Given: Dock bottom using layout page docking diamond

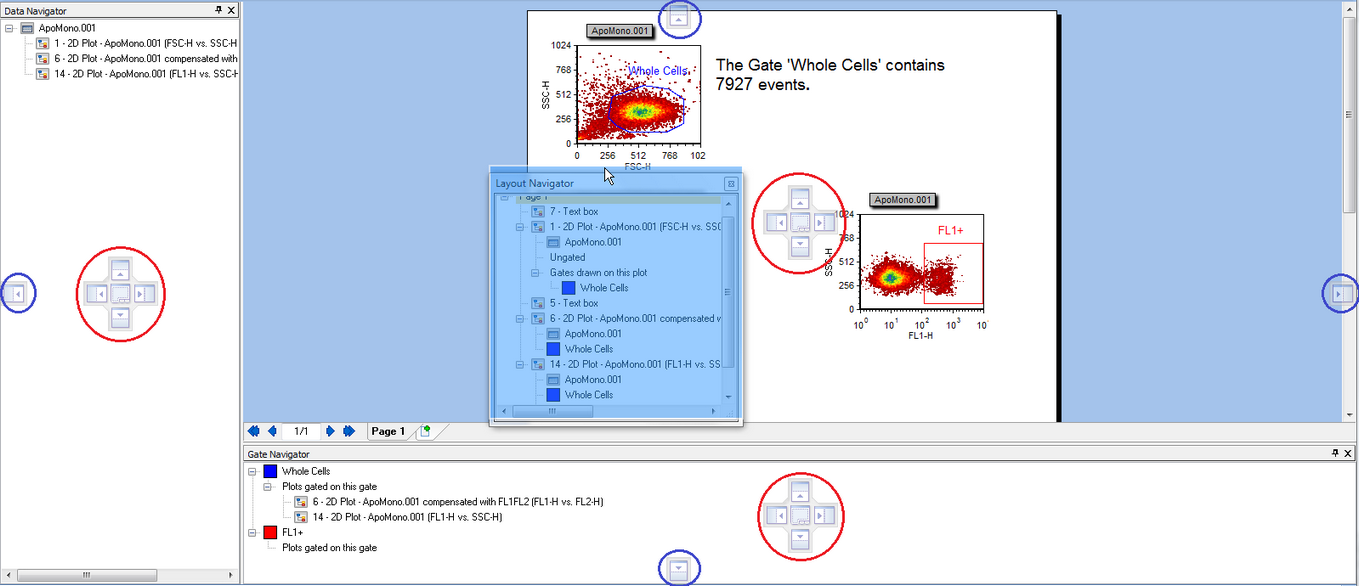Looking at the screenshot, I should [x=799, y=246].
